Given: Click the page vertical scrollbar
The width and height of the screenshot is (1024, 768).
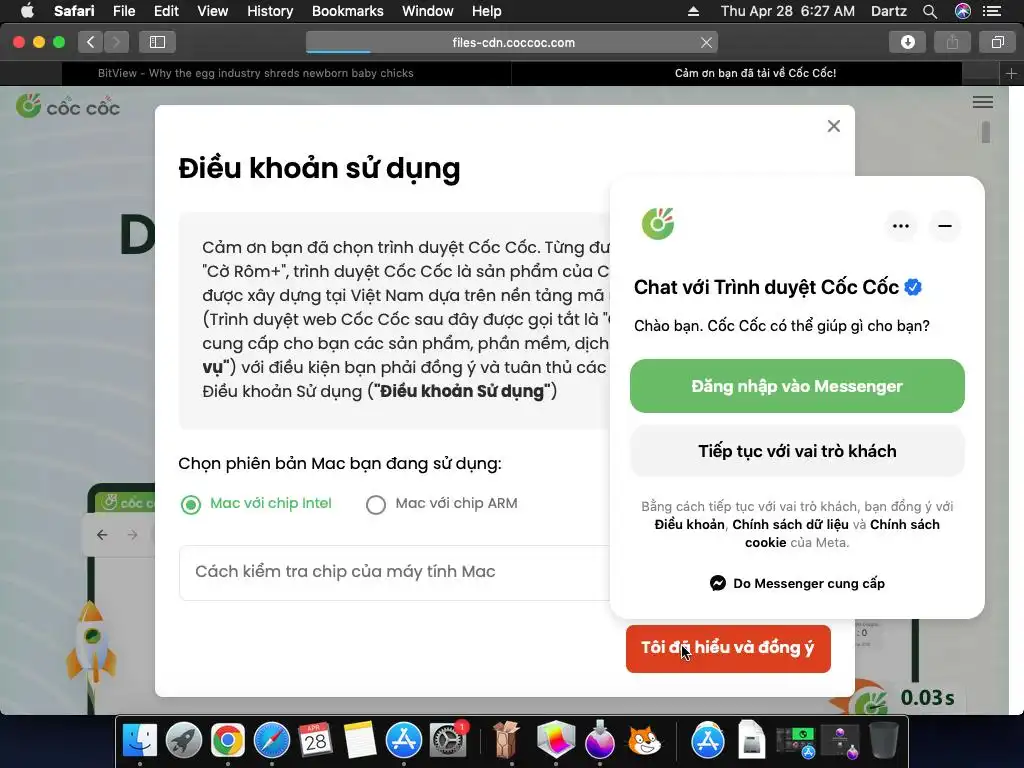Looking at the screenshot, I should pyautogui.click(x=985, y=133).
